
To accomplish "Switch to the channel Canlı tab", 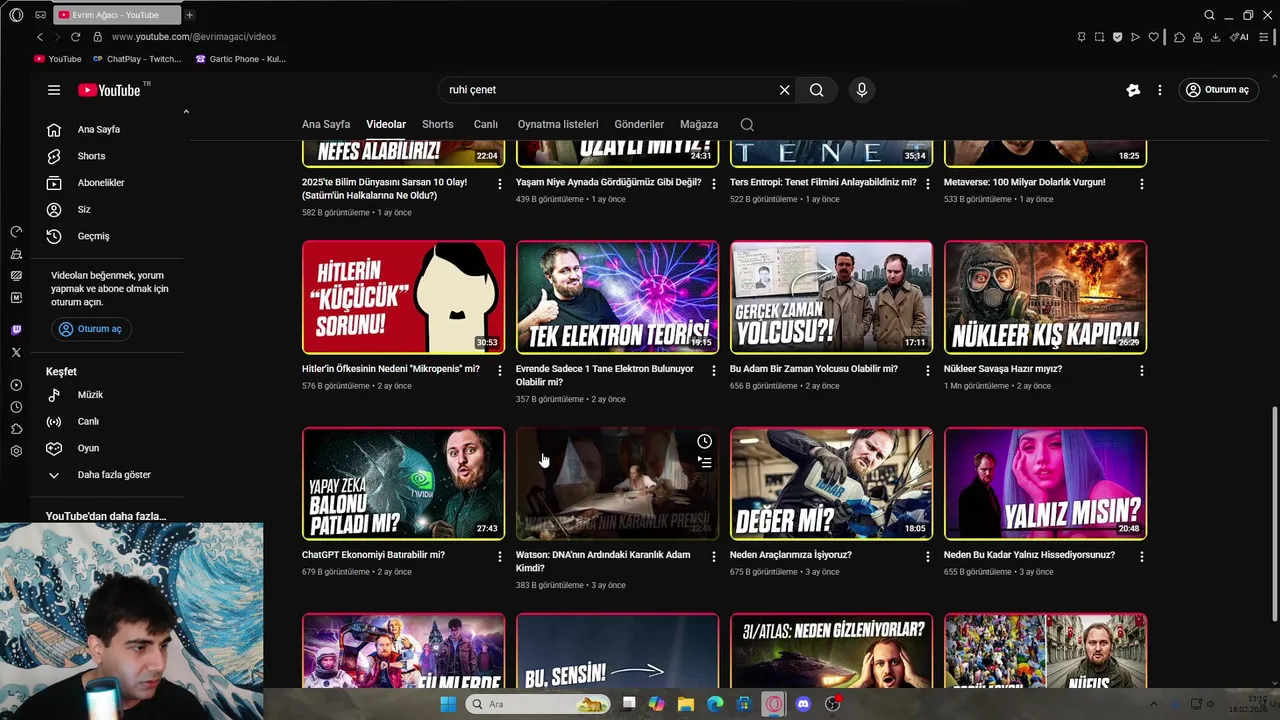I will point(486,125).
